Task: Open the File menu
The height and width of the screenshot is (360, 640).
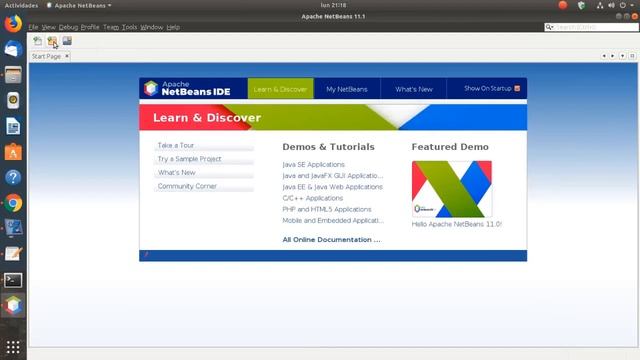Action: tap(33, 27)
